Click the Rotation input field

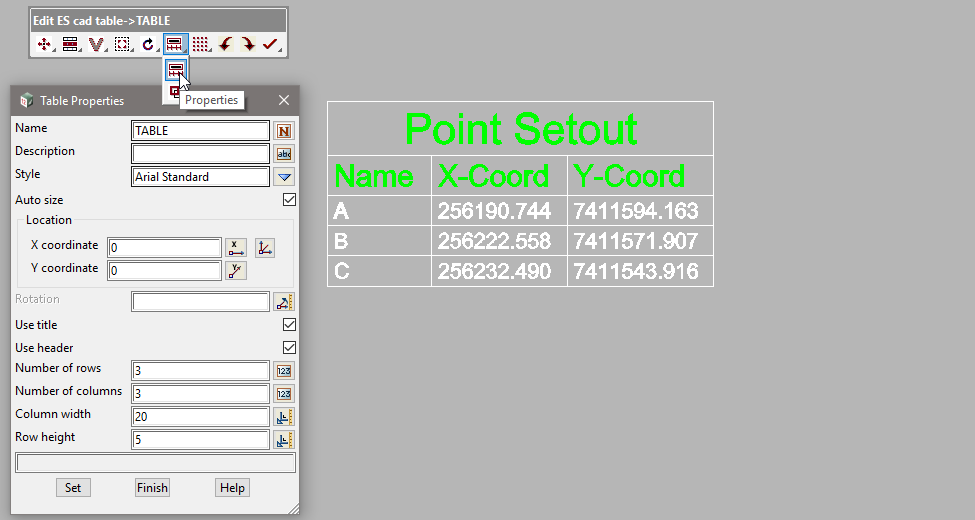[x=200, y=302]
